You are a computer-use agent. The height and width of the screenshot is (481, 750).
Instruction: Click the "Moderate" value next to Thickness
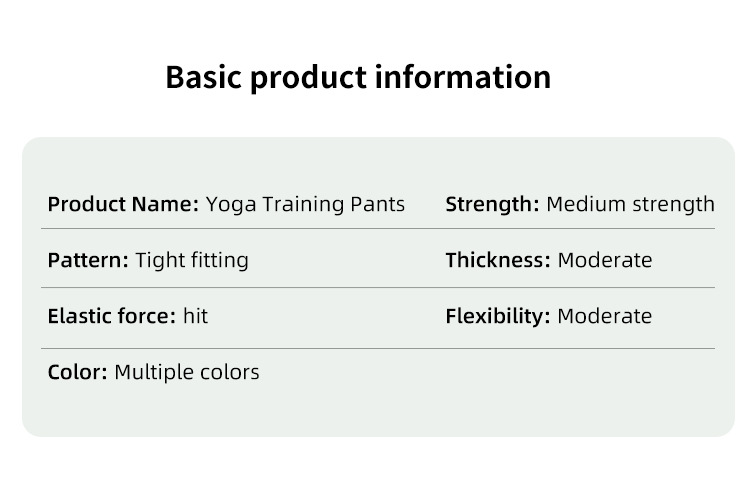click(605, 261)
